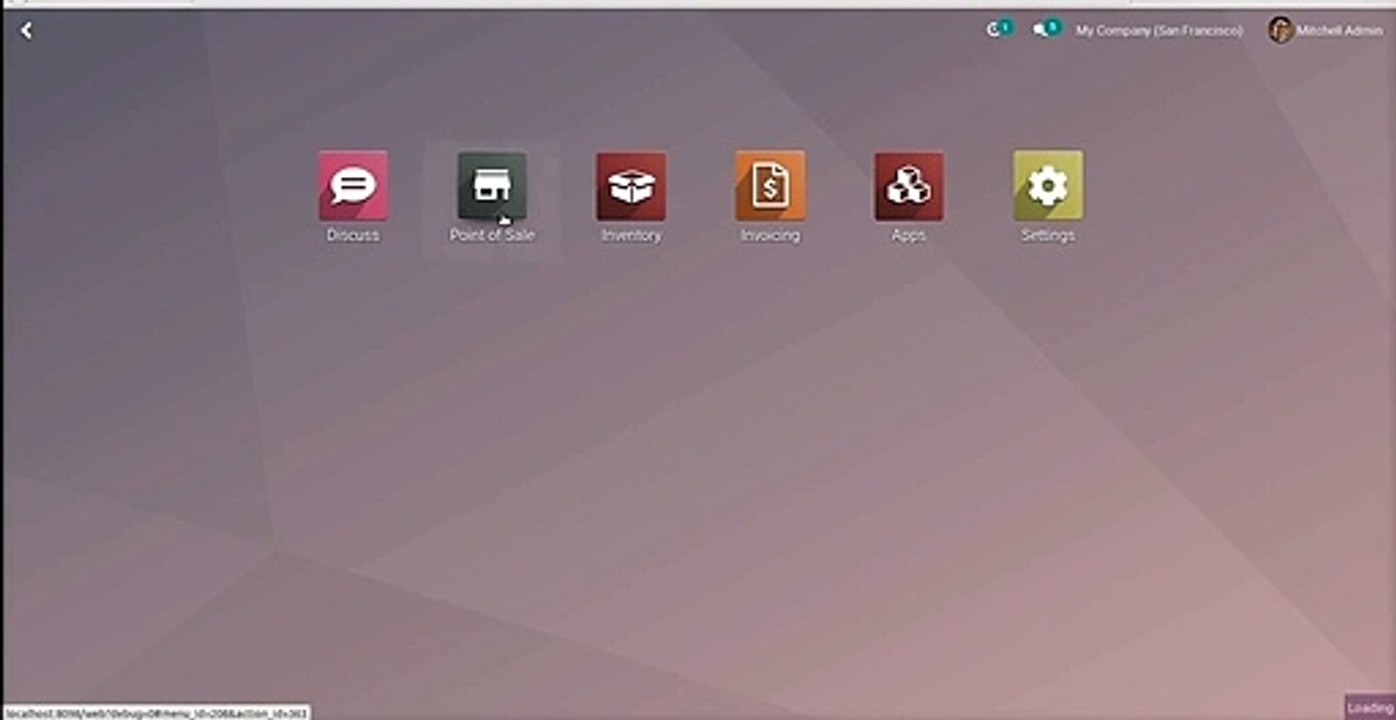This screenshot has width=1396, height=720.
Task: Open the Settings gear app
Action: click(1048, 186)
